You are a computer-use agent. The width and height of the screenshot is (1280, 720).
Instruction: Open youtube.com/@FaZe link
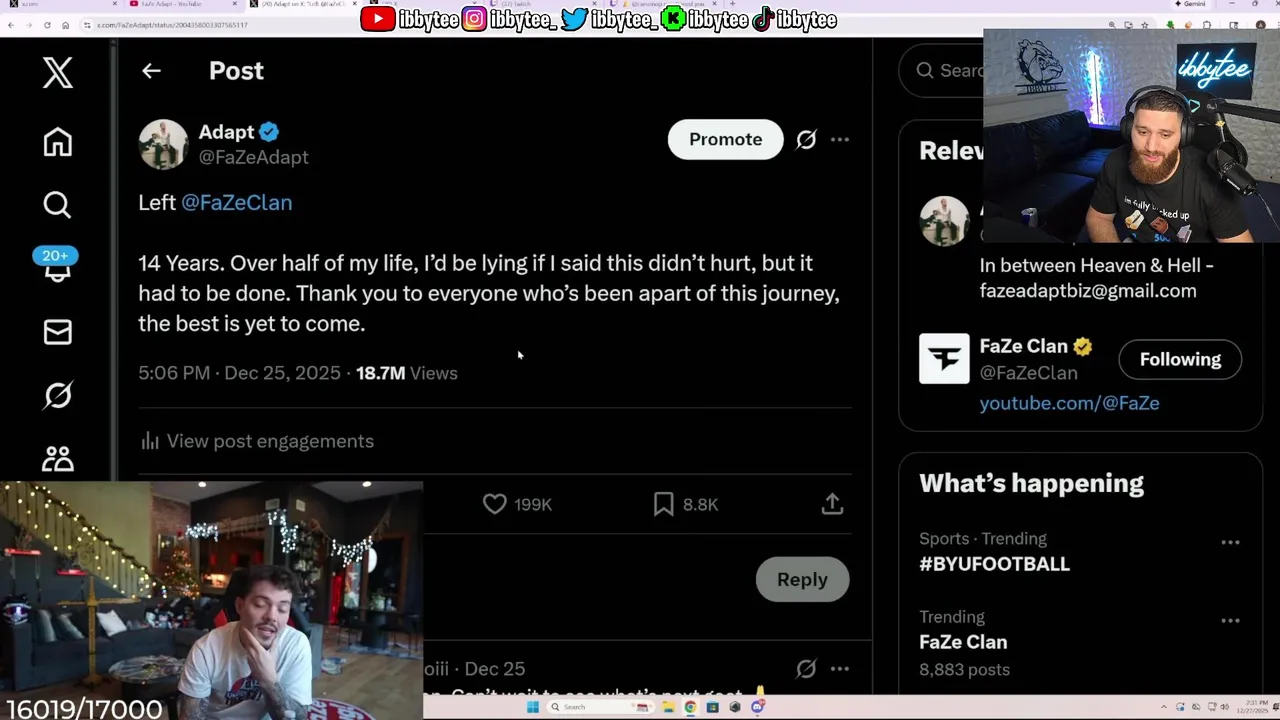click(x=1069, y=403)
